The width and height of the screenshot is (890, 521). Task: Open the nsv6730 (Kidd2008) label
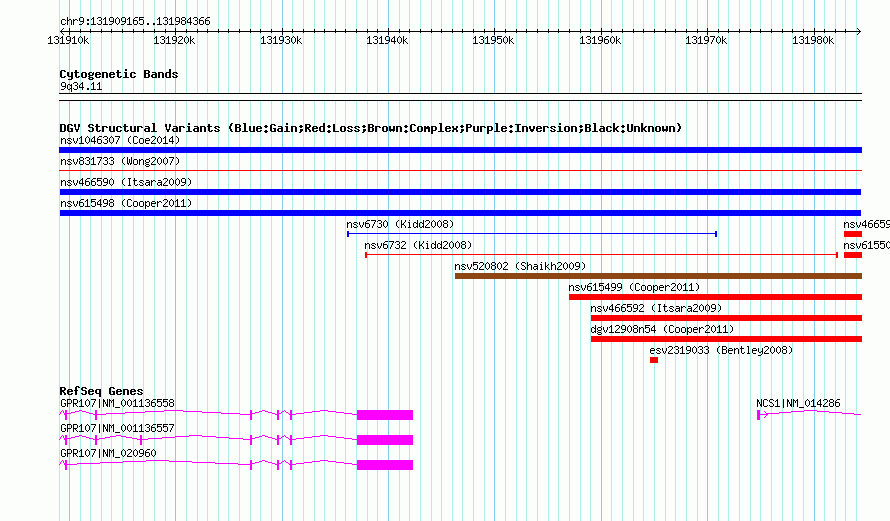pyautogui.click(x=400, y=224)
